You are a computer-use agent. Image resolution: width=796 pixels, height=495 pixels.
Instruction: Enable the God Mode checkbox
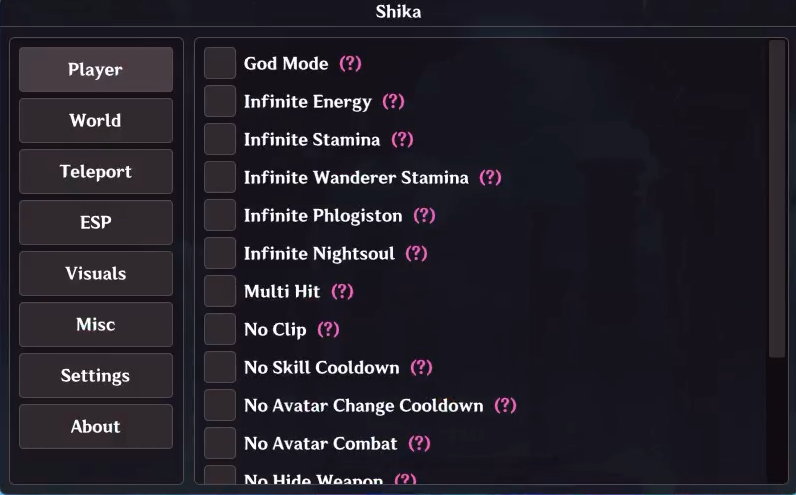pyautogui.click(x=220, y=63)
